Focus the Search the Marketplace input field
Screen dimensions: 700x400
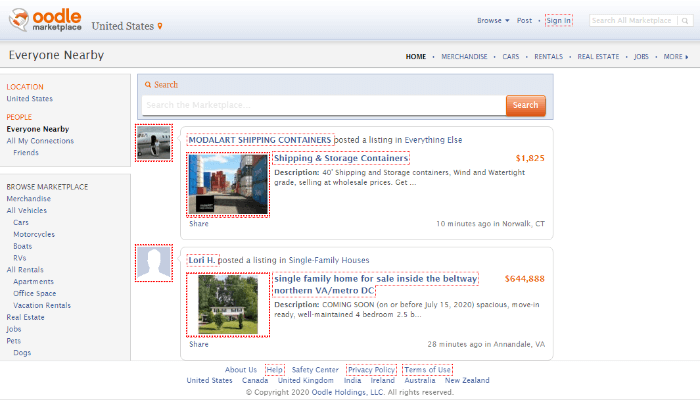pyautogui.click(x=322, y=105)
